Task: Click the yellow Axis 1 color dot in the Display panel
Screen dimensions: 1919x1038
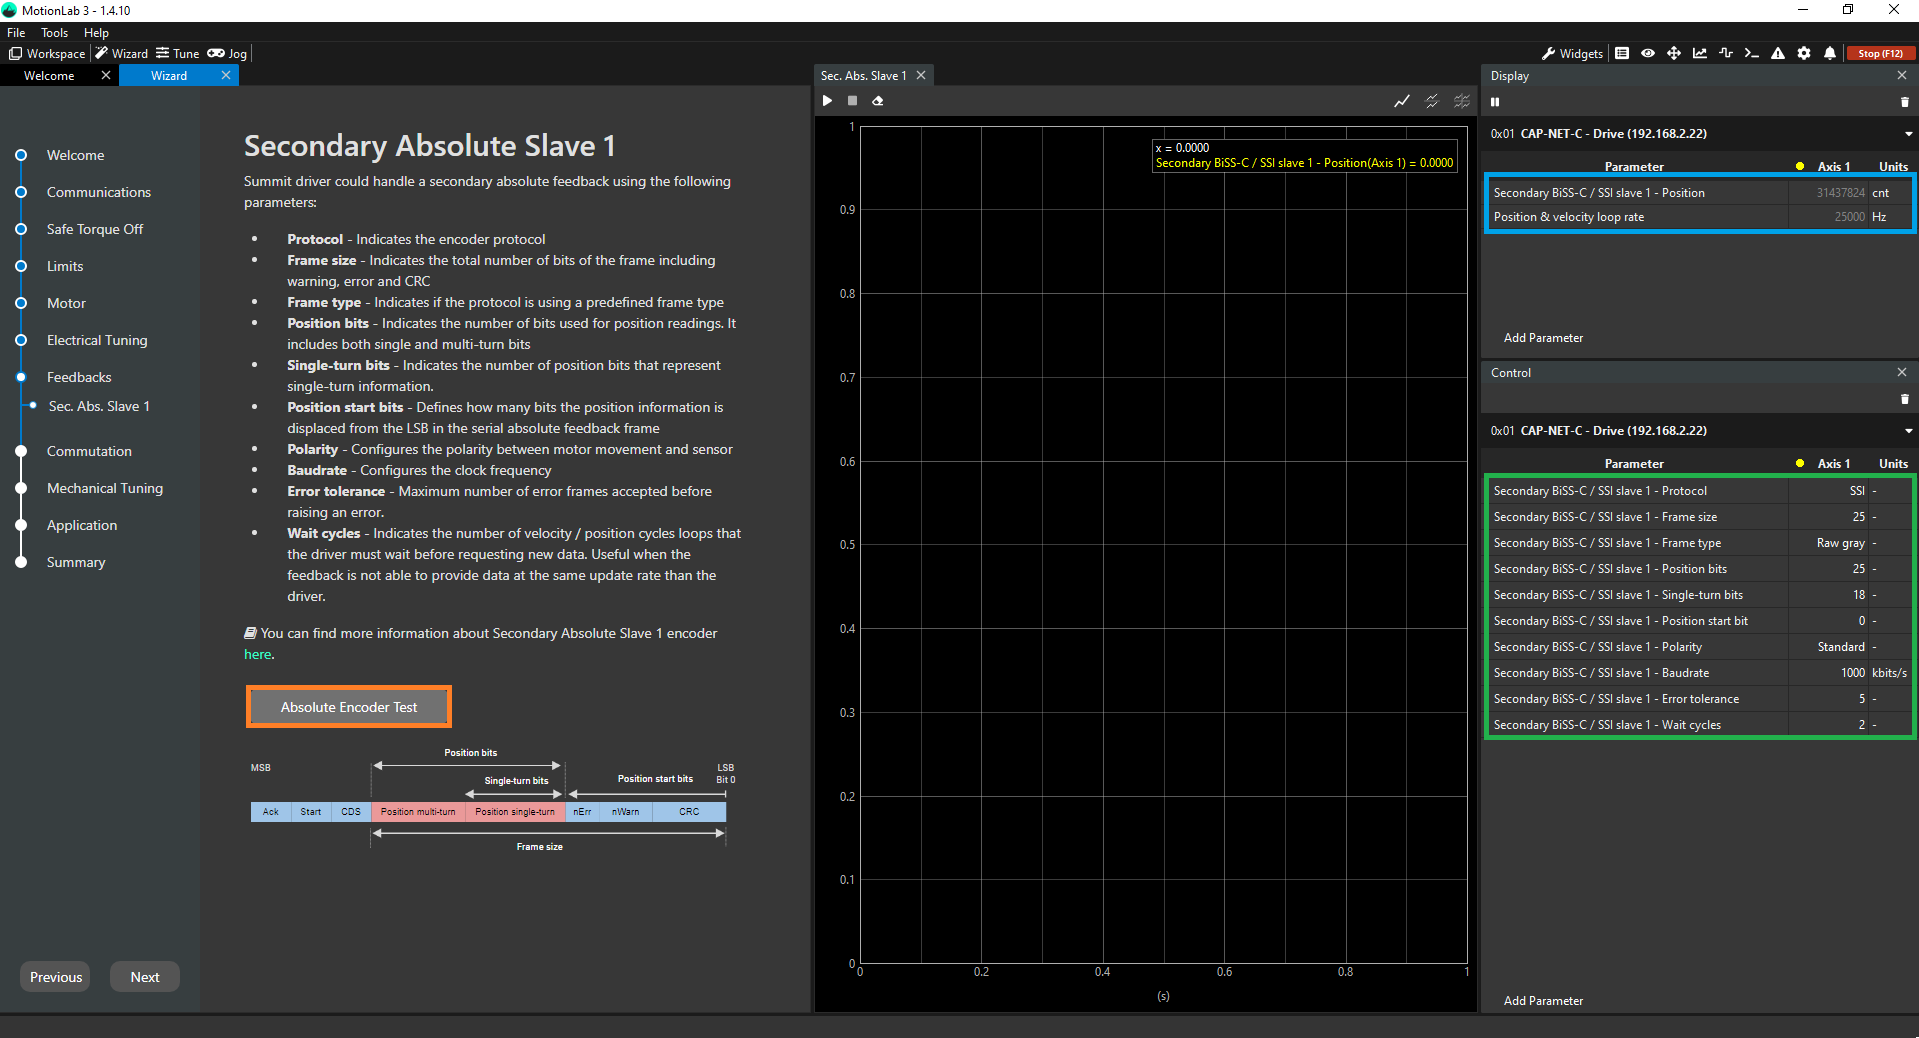Action: pyautogui.click(x=1800, y=167)
